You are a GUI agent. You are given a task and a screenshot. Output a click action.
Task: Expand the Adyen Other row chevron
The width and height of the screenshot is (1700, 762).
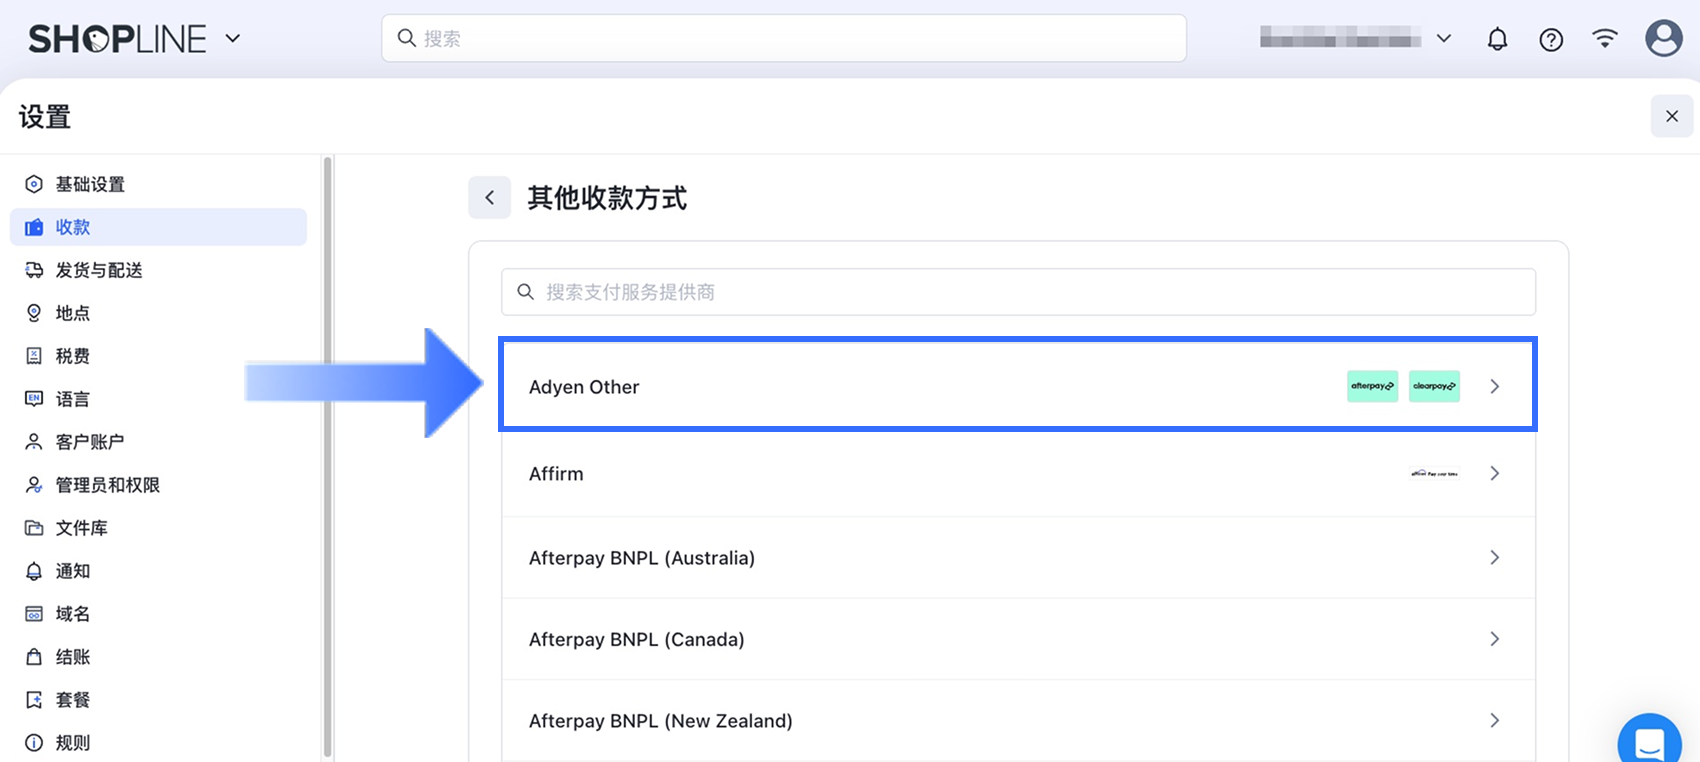pyautogui.click(x=1494, y=386)
